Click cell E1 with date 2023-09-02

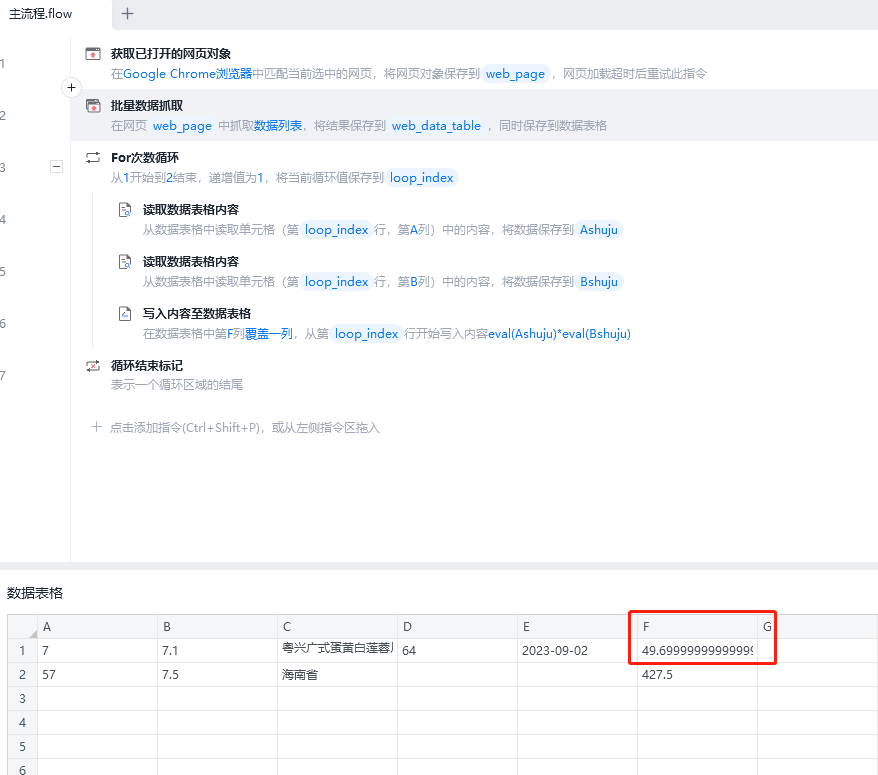click(x=577, y=651)
